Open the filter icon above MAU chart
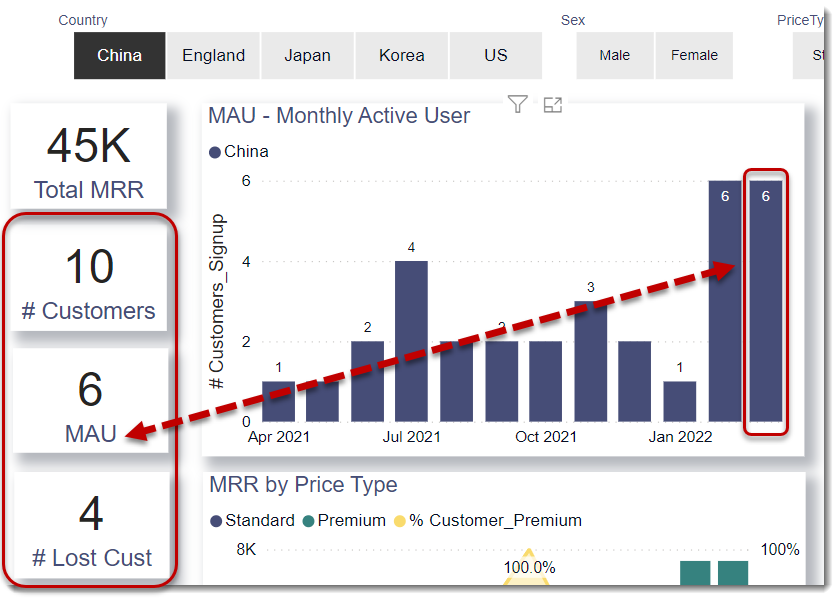 tap(517, 104)
